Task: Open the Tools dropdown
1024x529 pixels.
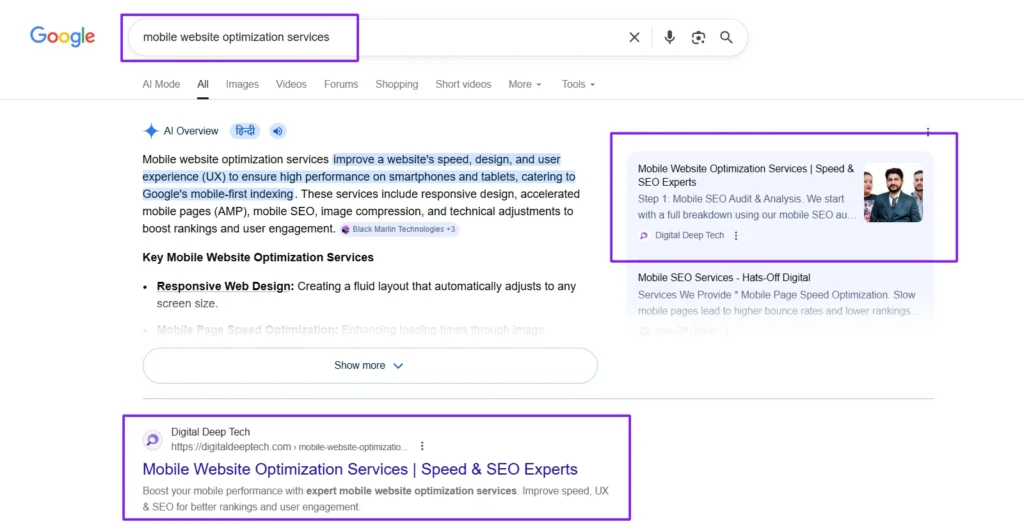Action: coord(579,84)
